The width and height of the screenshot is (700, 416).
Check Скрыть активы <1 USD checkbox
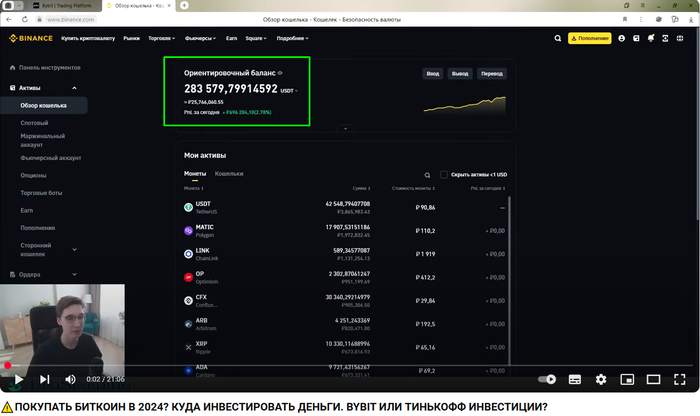click(444, 175)
